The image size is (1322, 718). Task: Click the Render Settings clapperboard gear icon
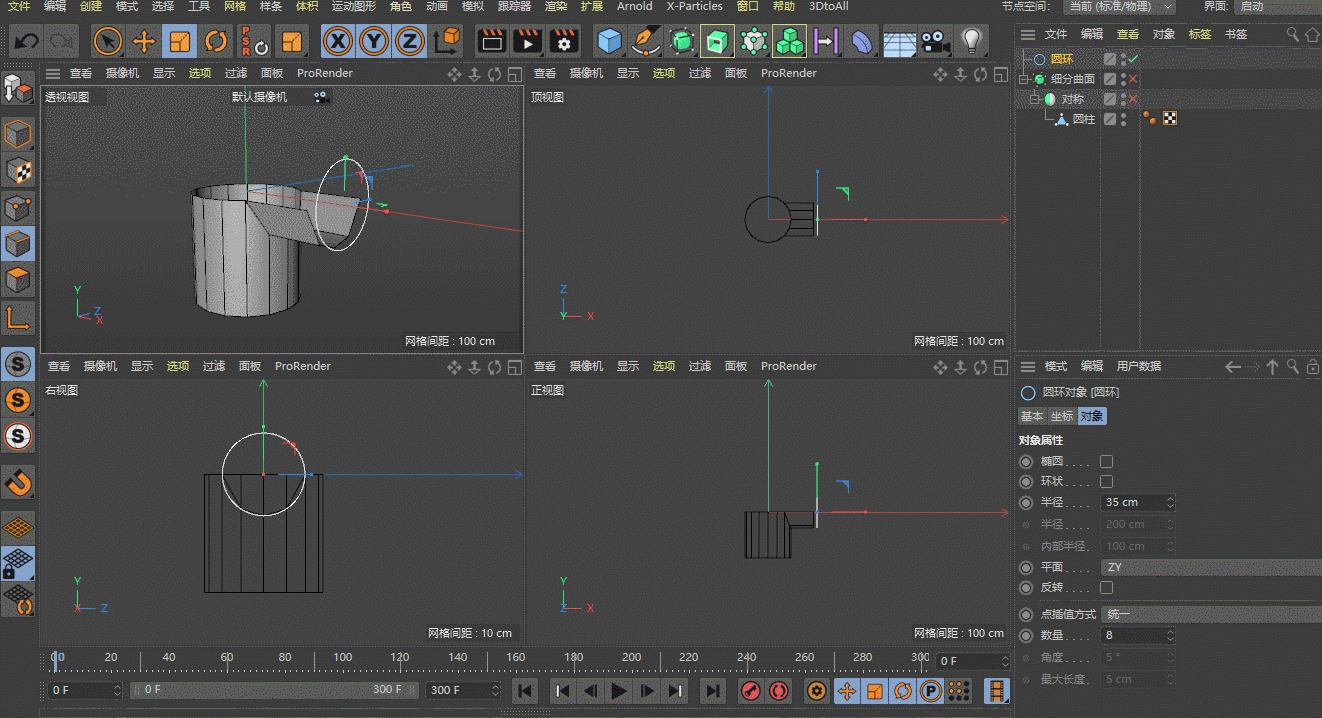point(564,41)
